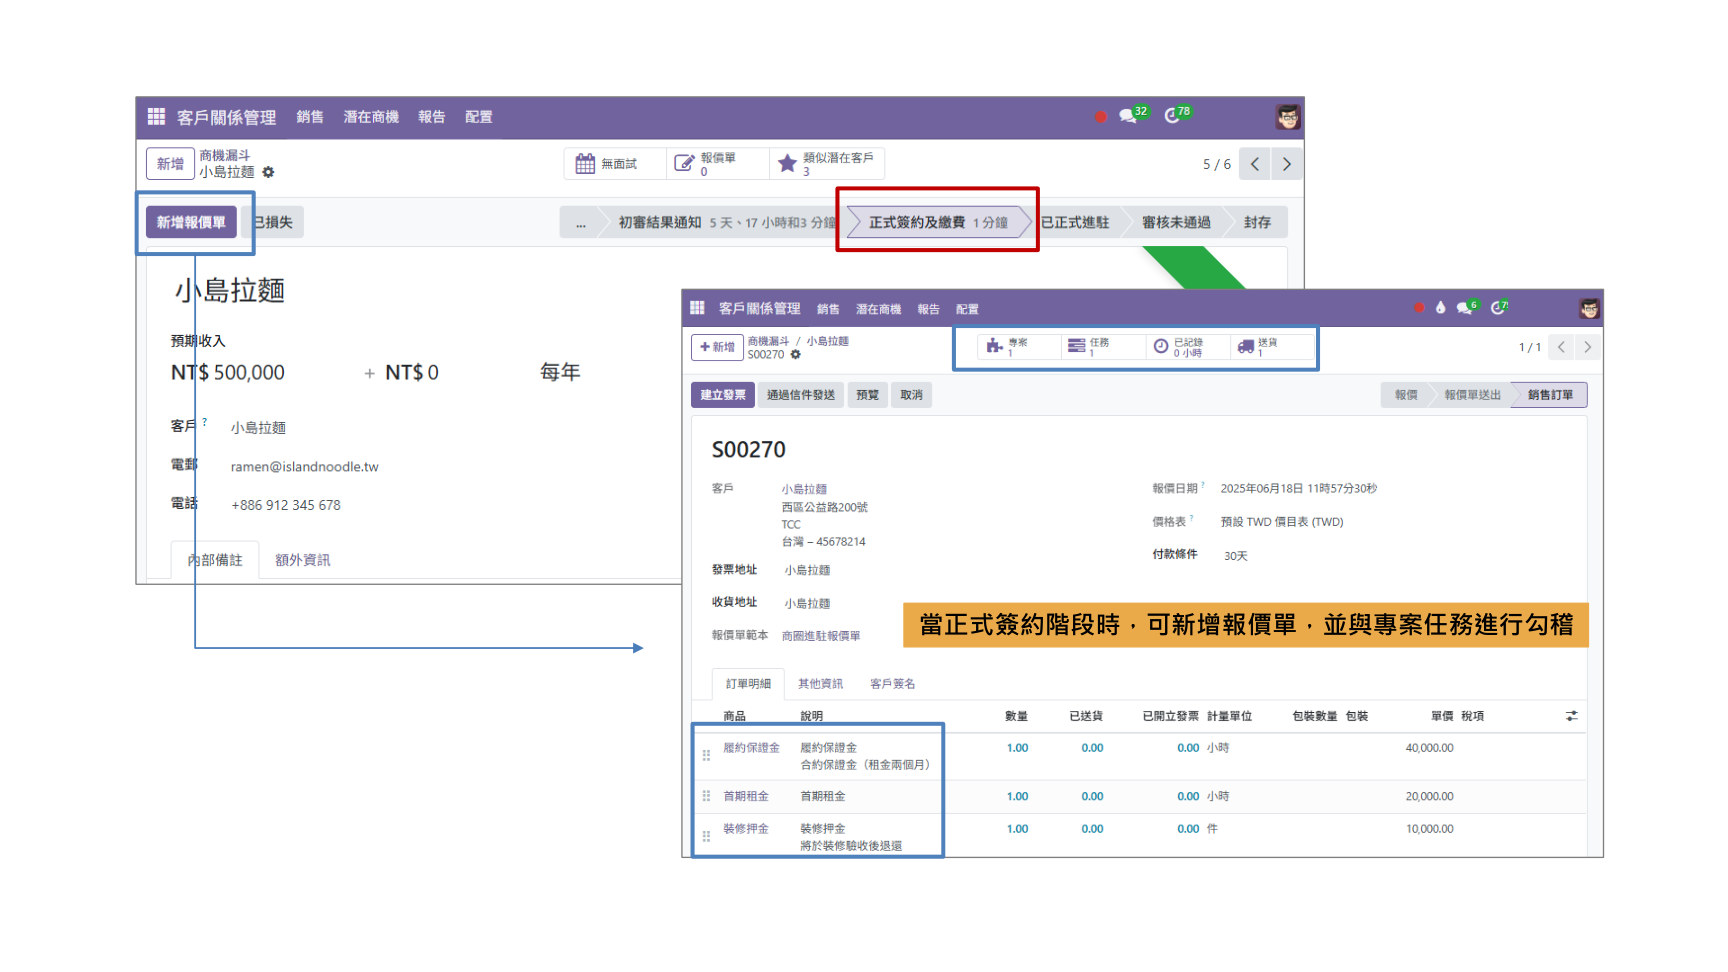The height and width of the screenshot is (972, 1728).
Task: Select stage 封存
Action: pos(1257,223)
